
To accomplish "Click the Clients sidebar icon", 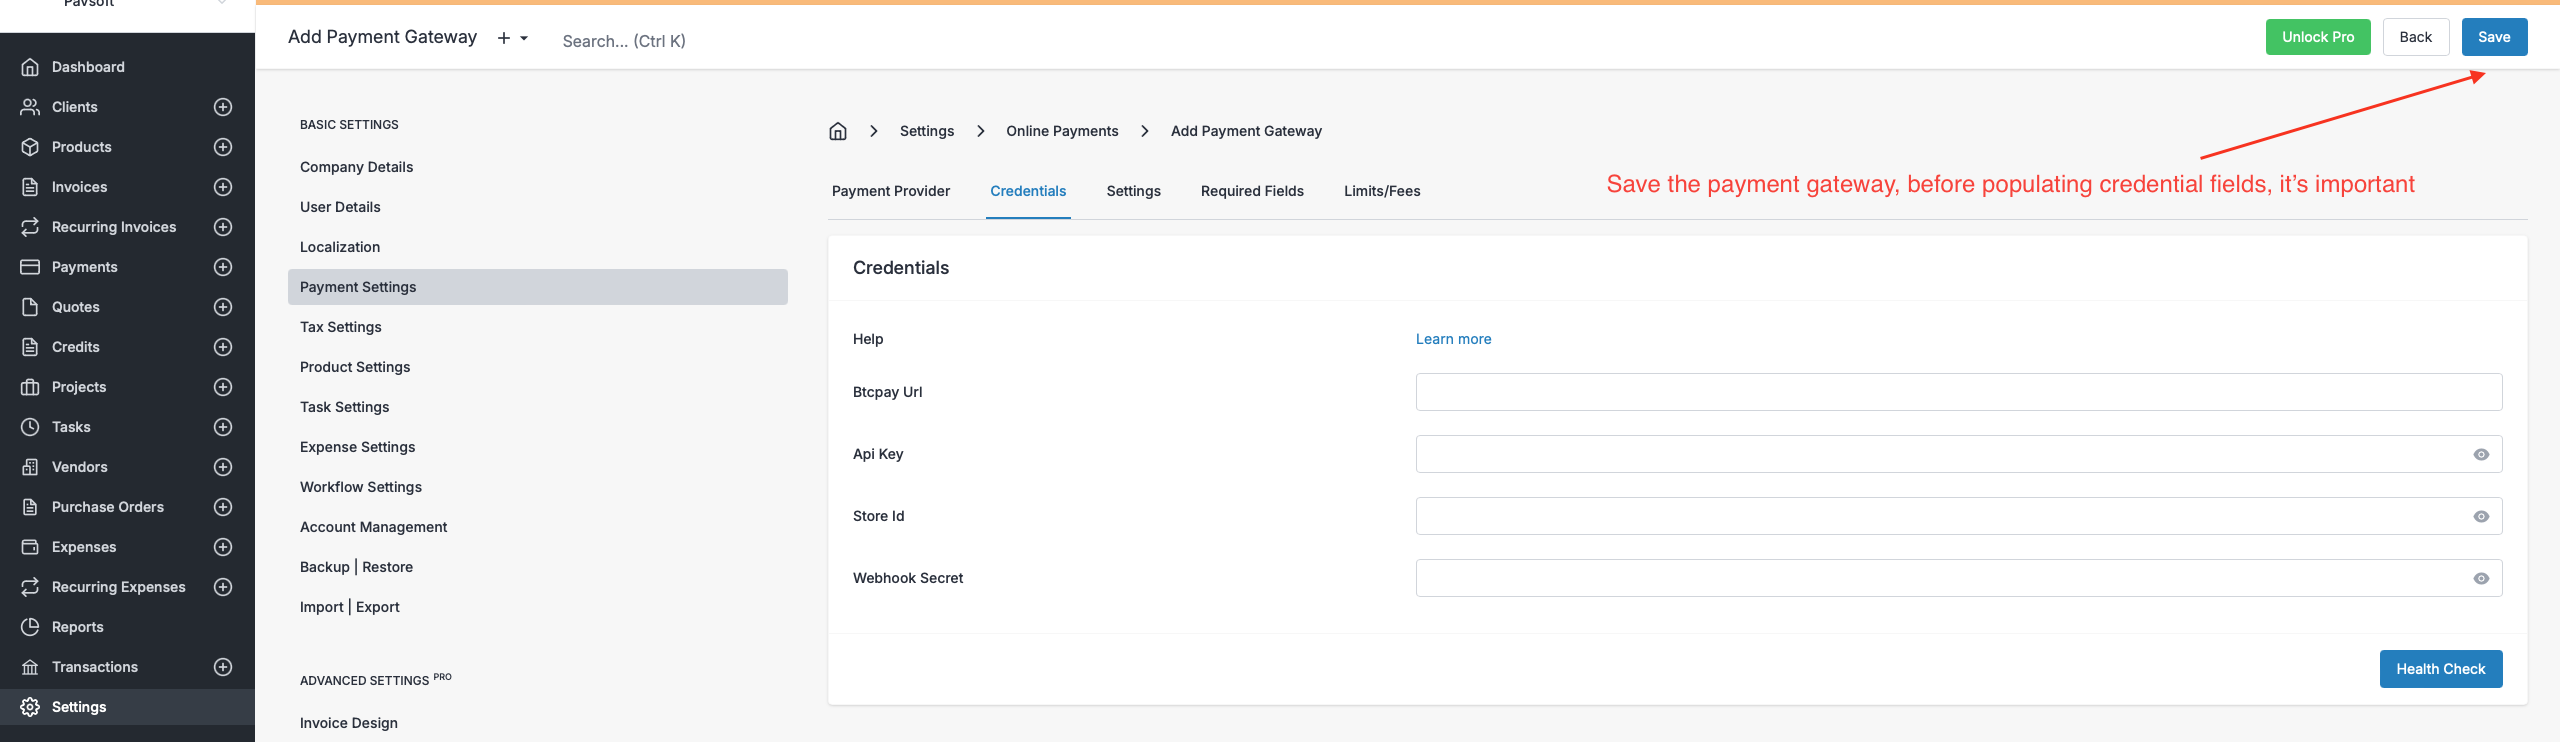I will point(30,107).
